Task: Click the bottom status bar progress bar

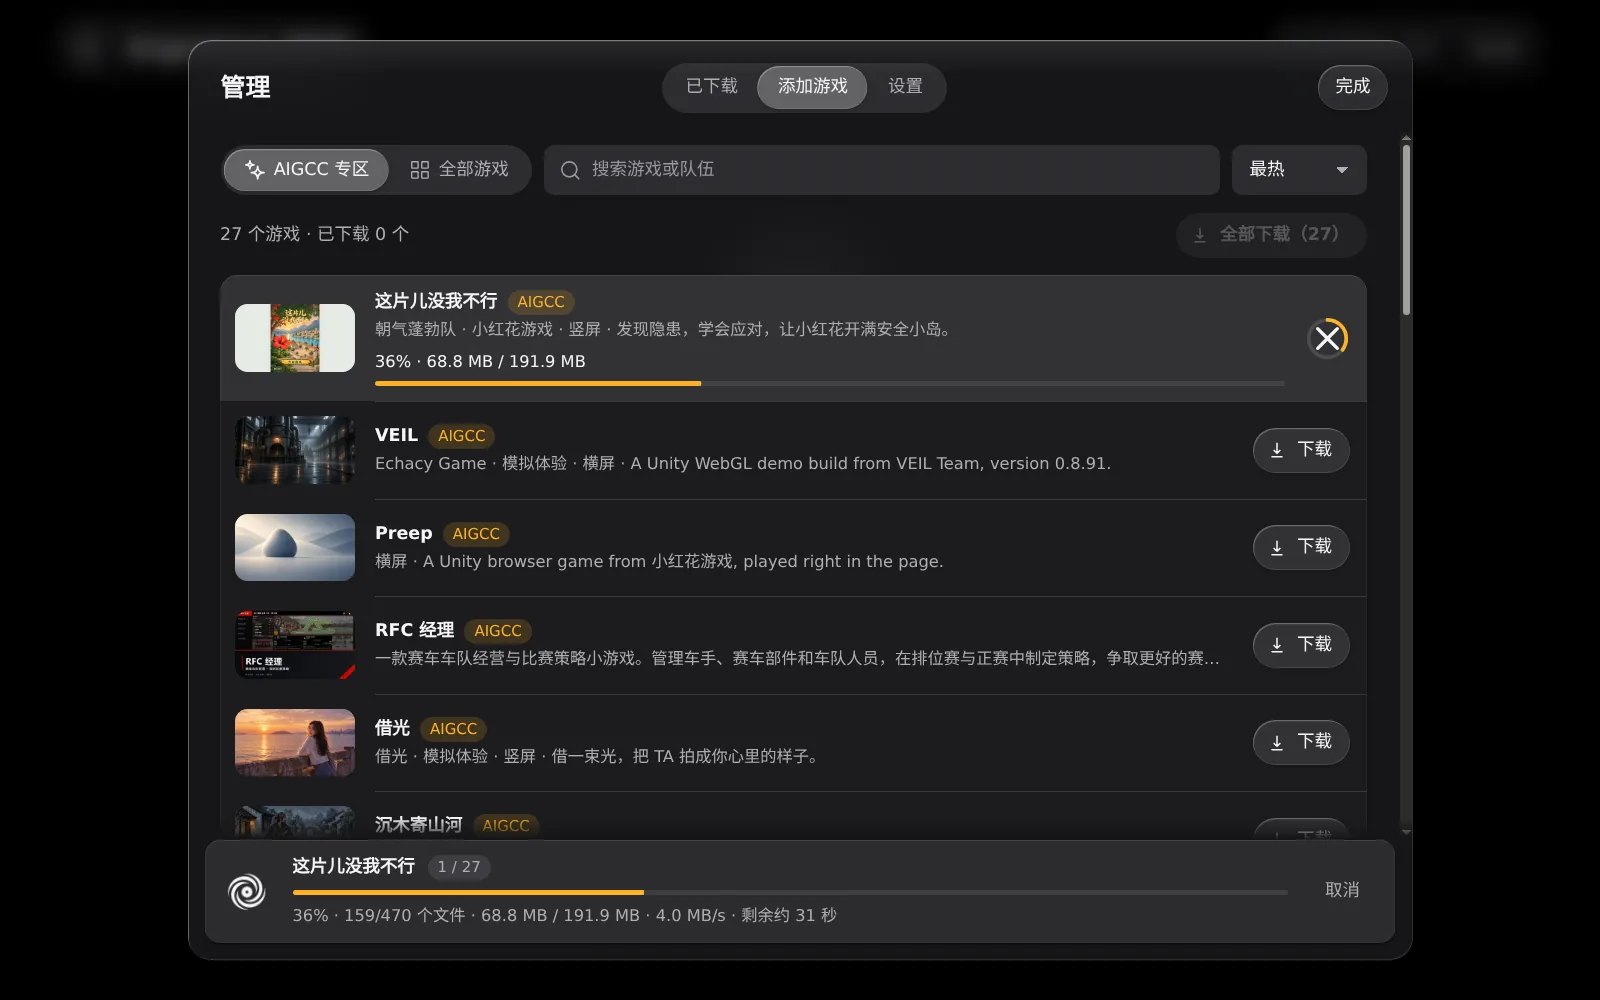Action: (x=790, y=892)
